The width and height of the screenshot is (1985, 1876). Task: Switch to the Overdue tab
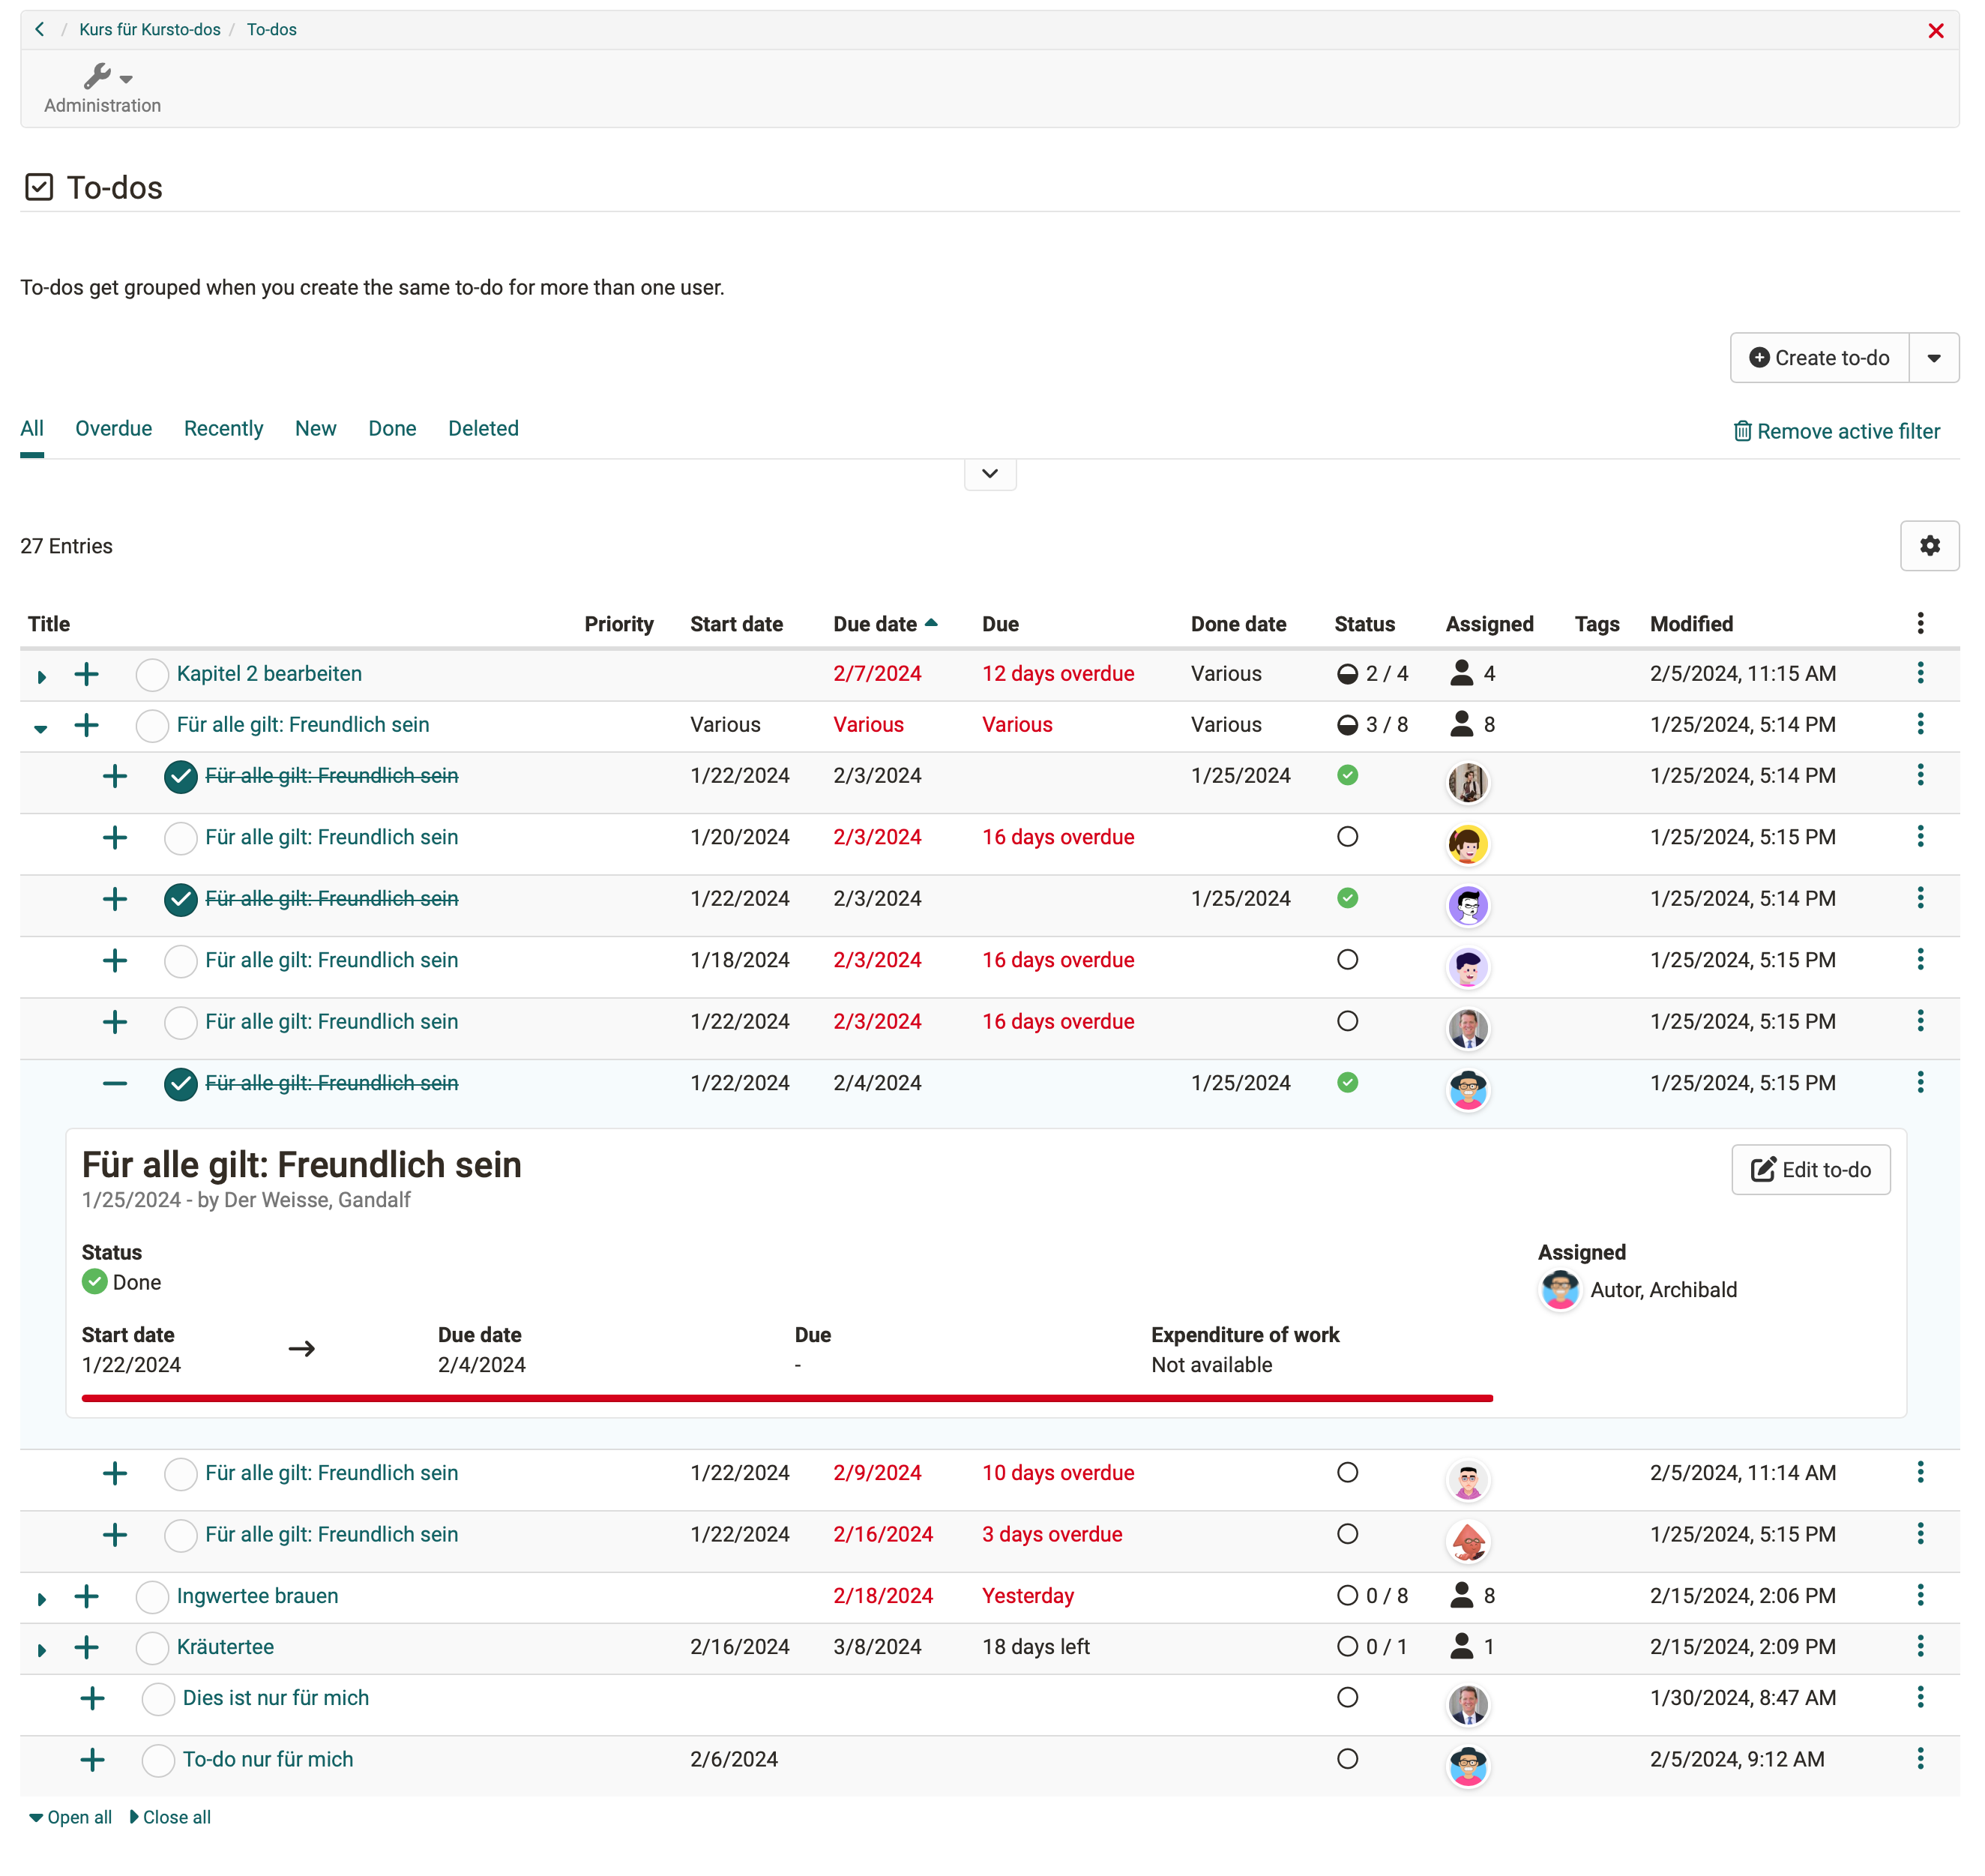[113, 428]
